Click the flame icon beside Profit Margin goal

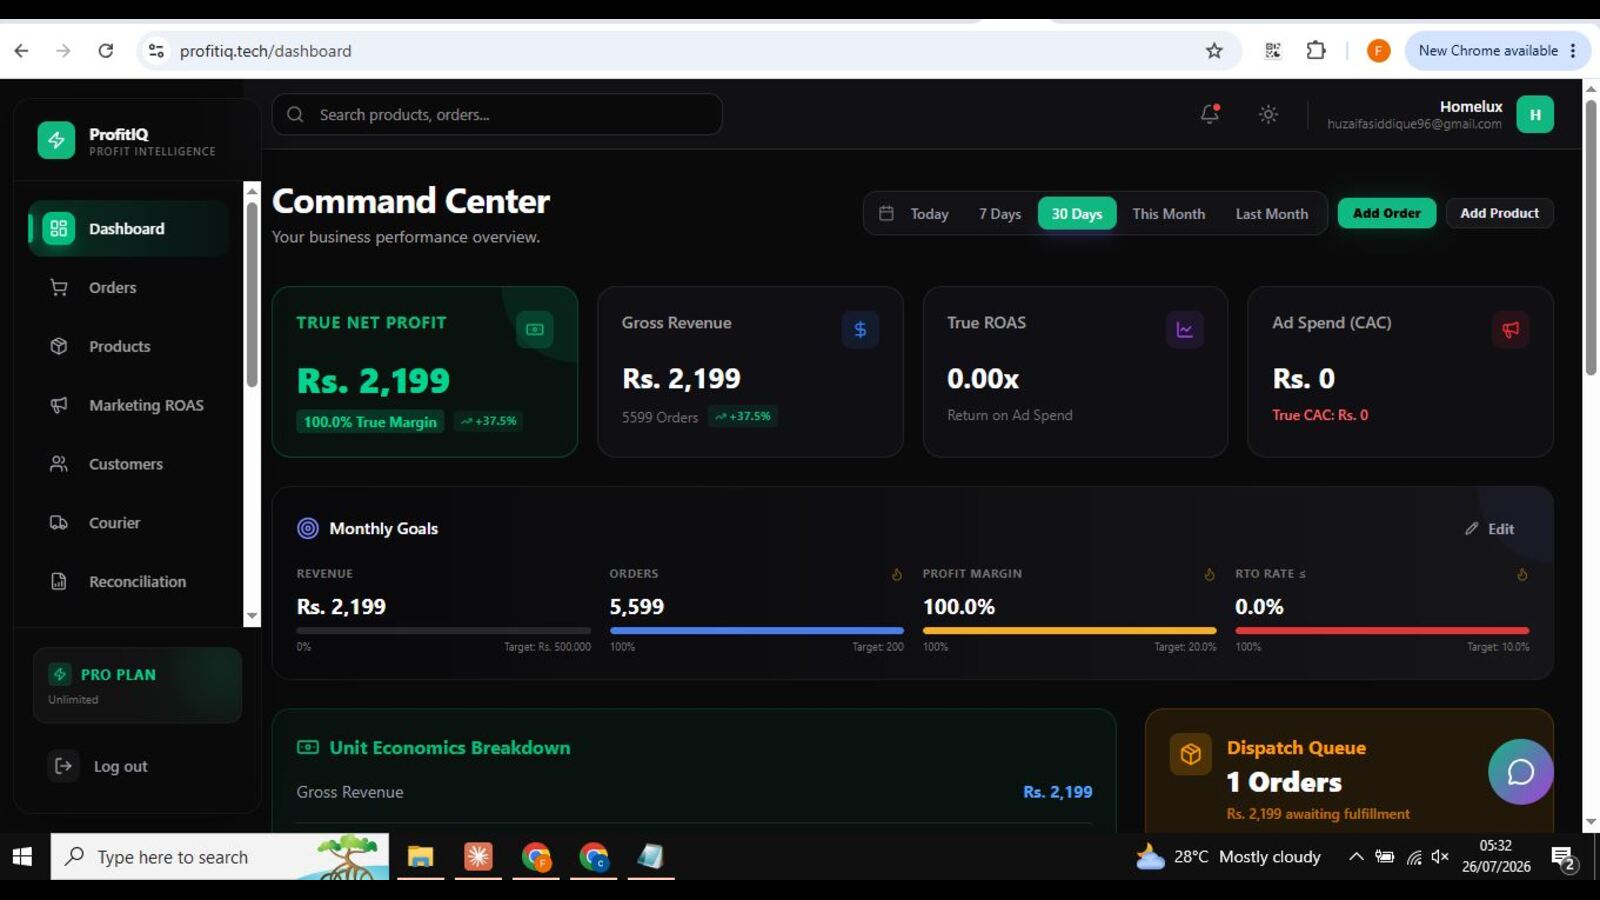(x=1210, y=574)
